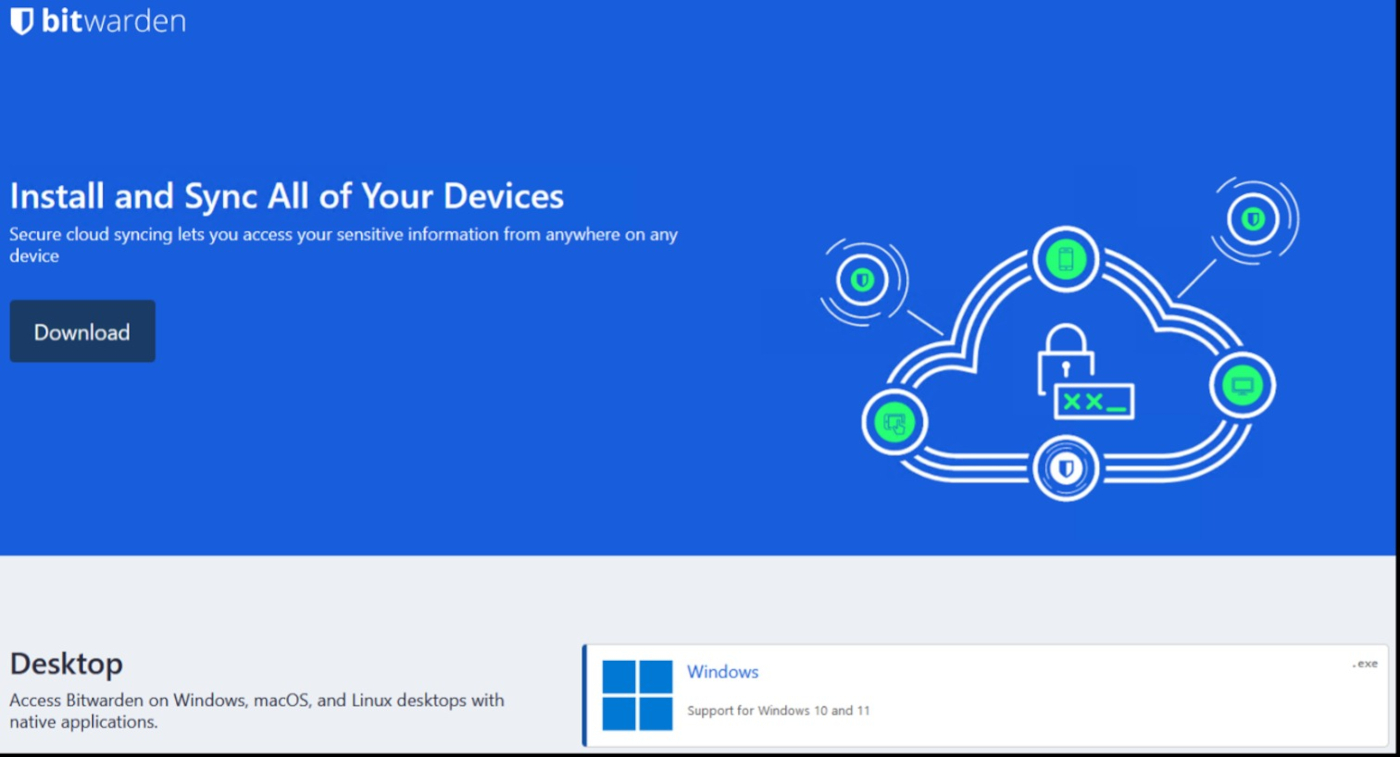Screen dimensions: 1400x757
Task: Click the green mobile phone icon atop the cloud
Action: point(1064,258)
